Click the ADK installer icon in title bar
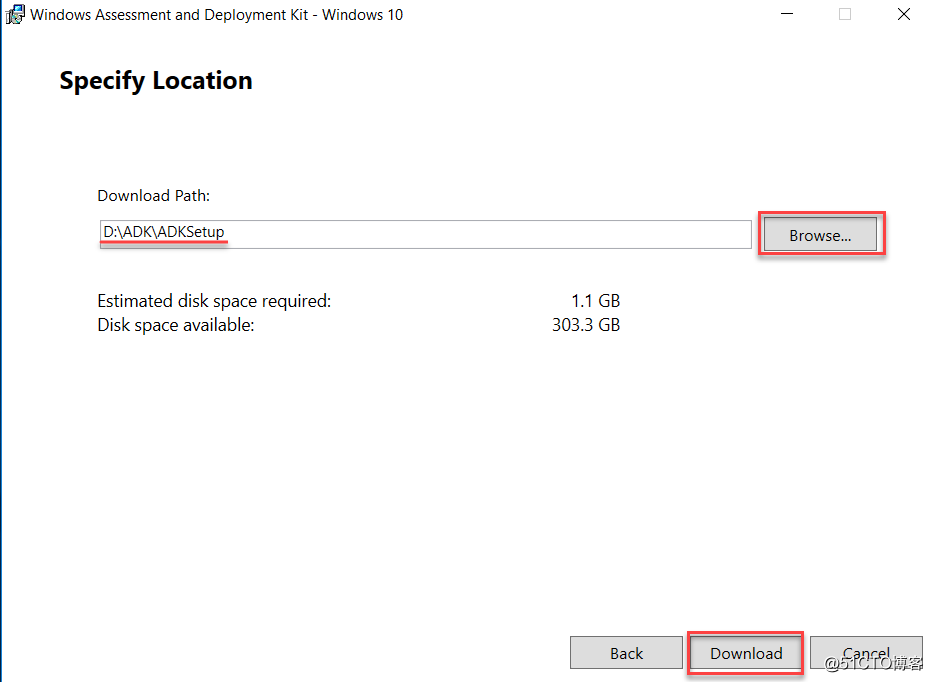933x682 pixels. point(15,14)
